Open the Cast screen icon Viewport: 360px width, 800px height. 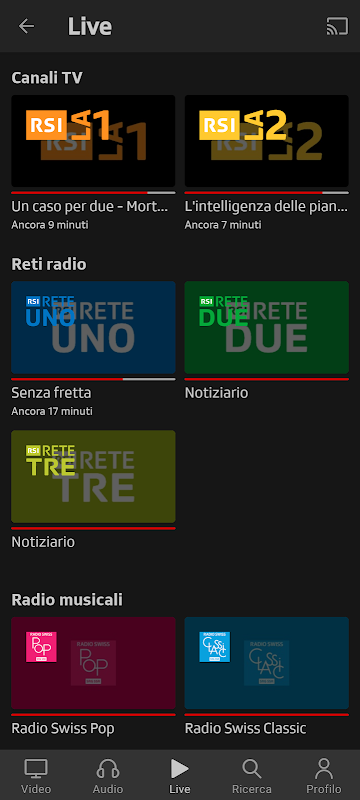337,26
